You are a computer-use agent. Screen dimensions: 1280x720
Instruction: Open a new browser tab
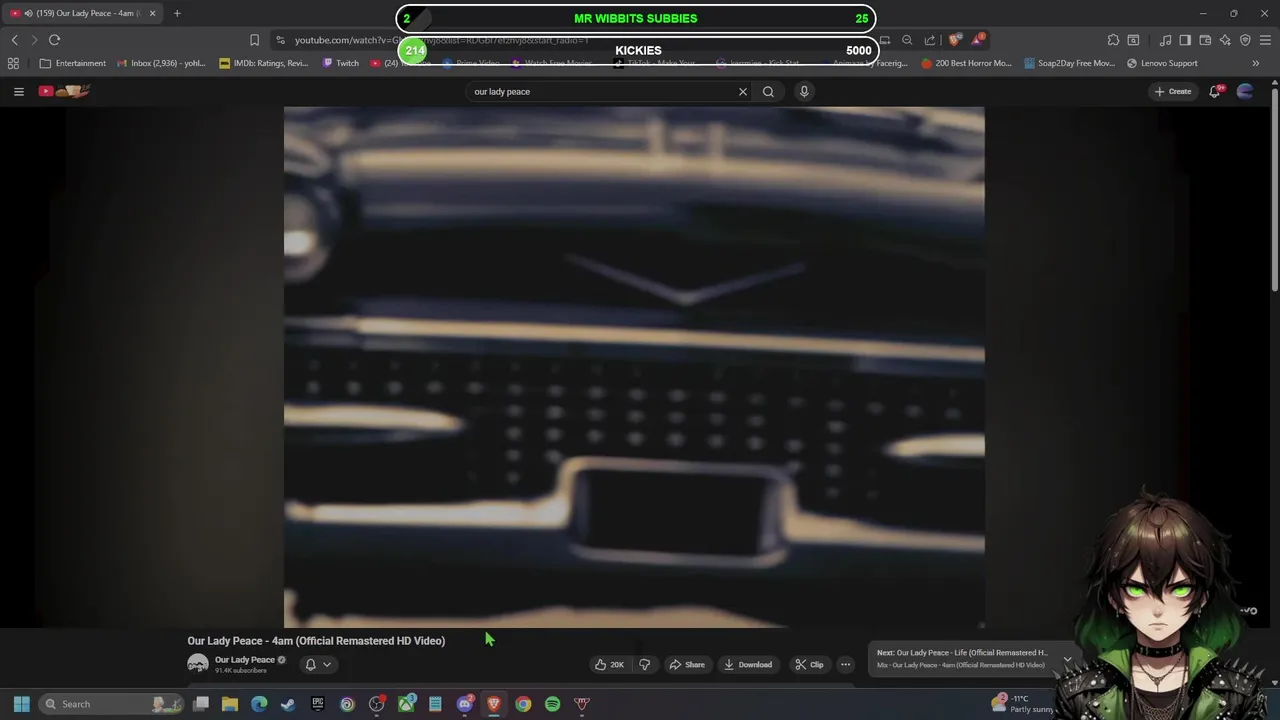click(x=177, y=13)
